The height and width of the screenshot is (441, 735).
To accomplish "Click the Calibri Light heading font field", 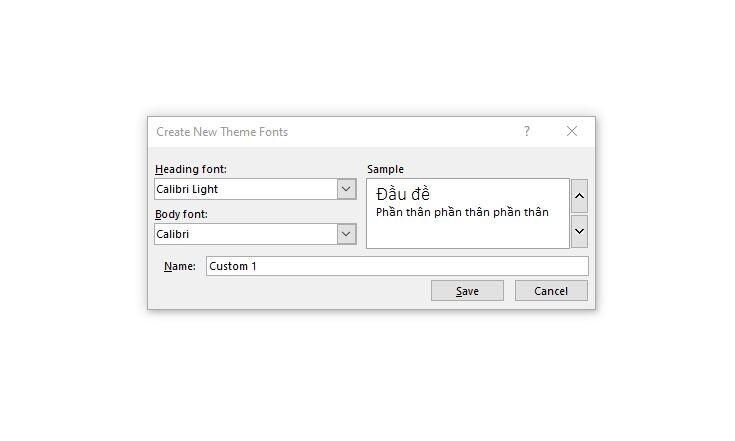I will click(245, 189).
